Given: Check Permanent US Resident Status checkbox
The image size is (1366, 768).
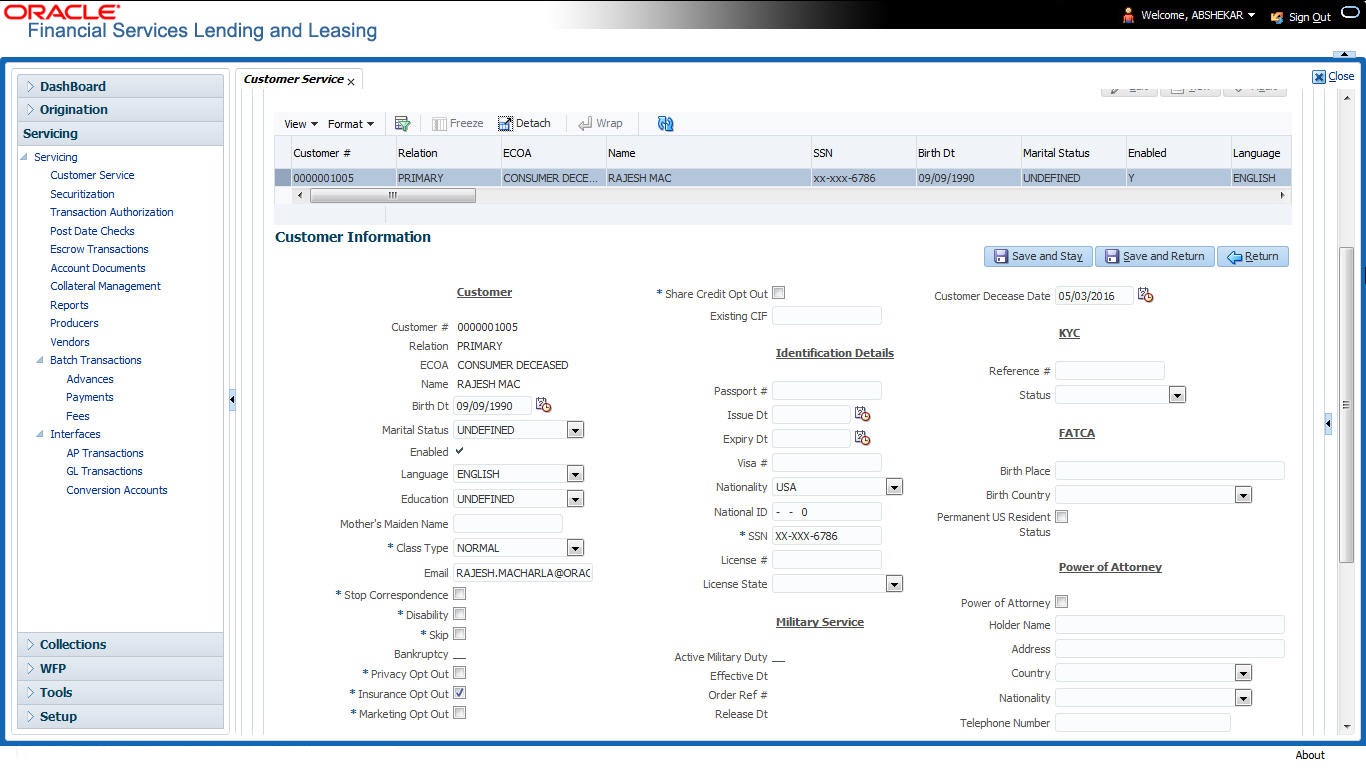Looking at the screenshot, I should click(1062, 517).
